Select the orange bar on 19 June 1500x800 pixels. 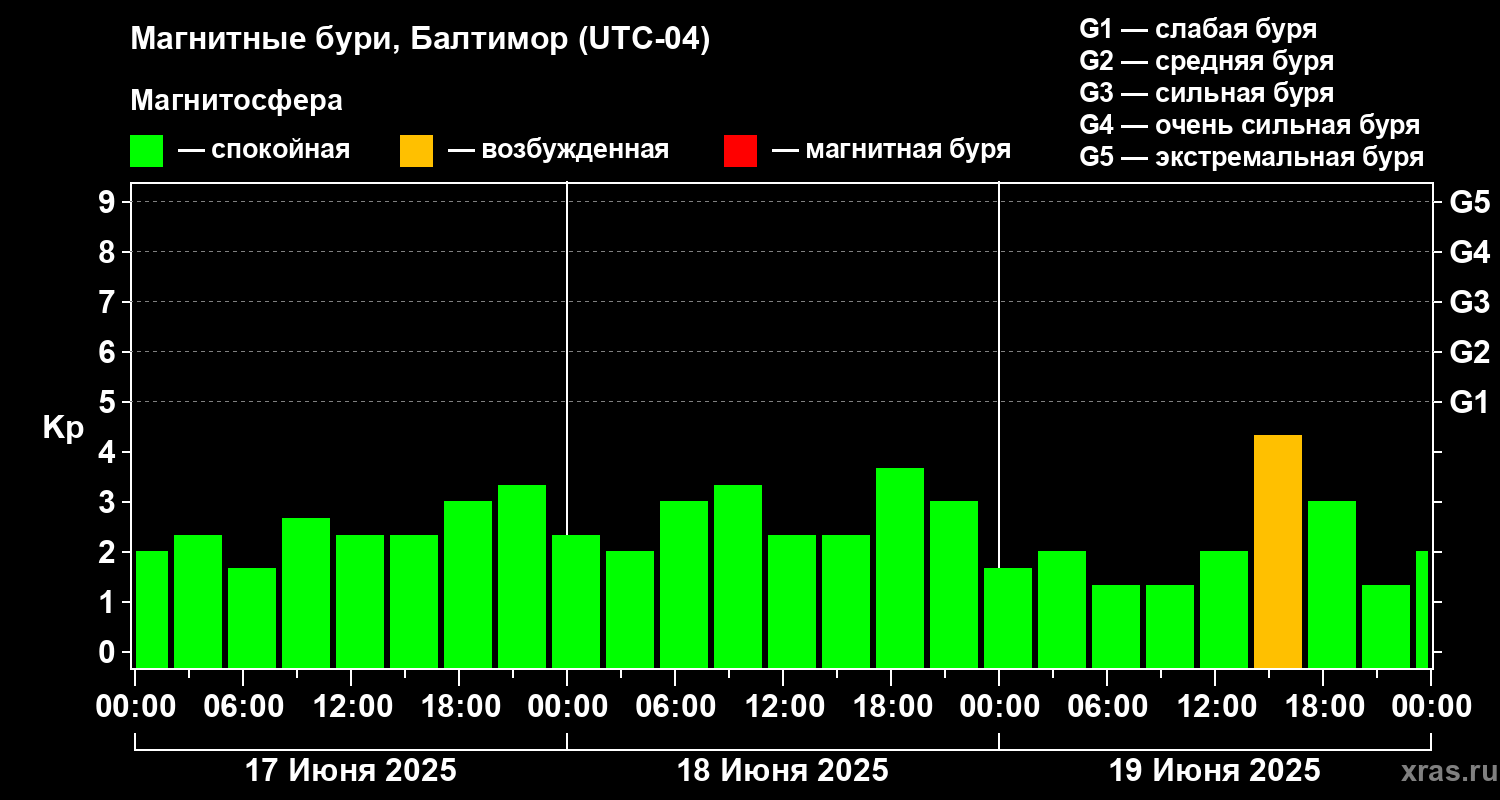pos(1278,551)
